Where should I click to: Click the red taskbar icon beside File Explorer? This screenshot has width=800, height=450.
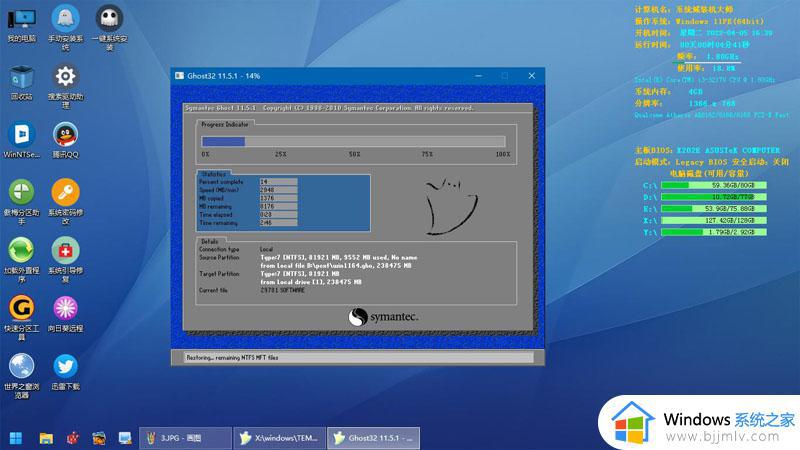coord(73,438)
